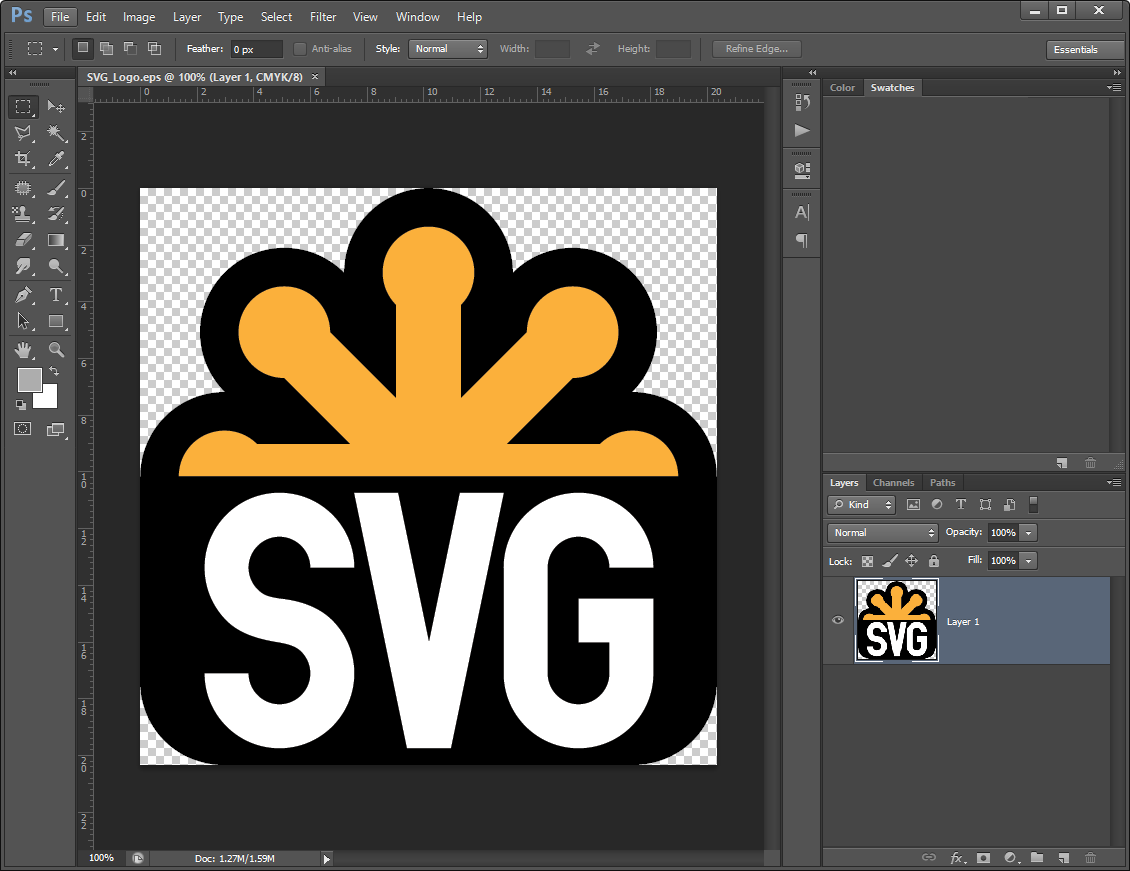
Task: Select the Clone Stamp tool
Action: click(x=23, y=214)
